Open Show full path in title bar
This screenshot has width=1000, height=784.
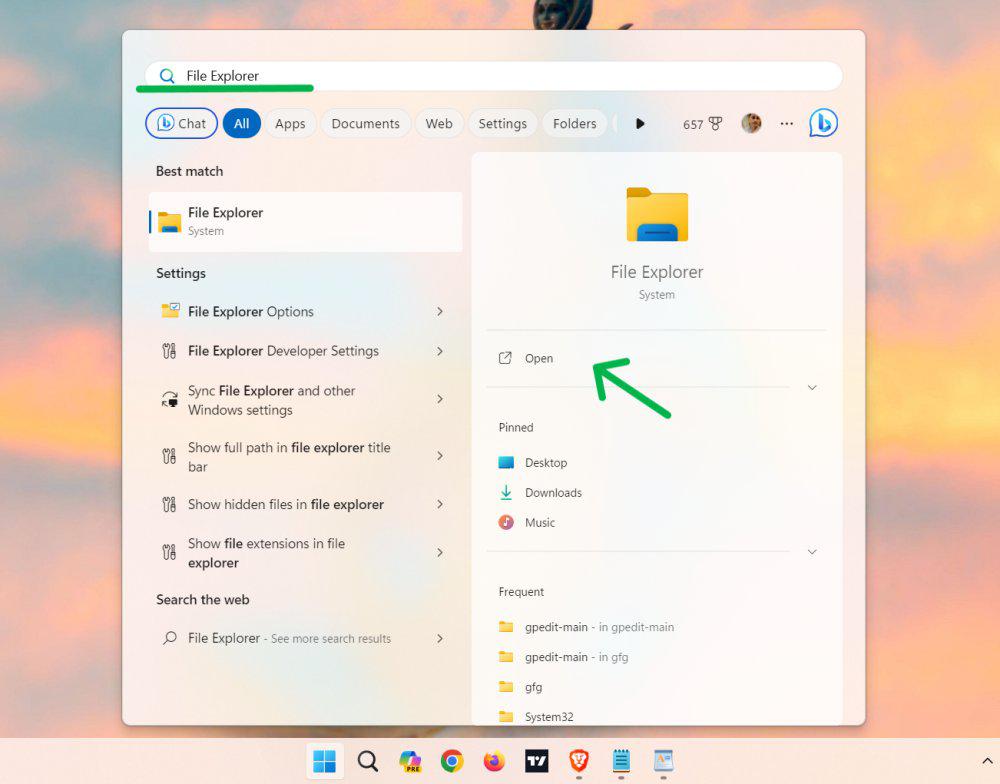(x=305, y=456)
